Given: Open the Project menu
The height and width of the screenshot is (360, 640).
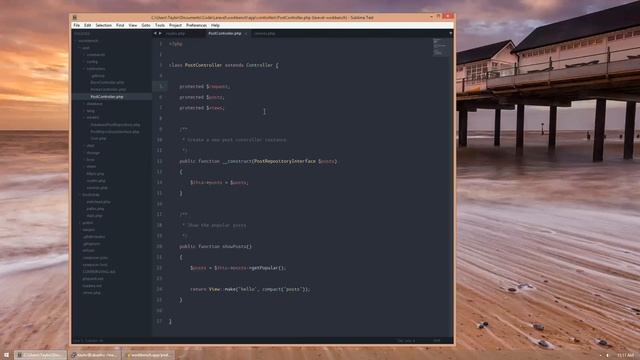Looking at the screenshot, I should coord(176,25).
